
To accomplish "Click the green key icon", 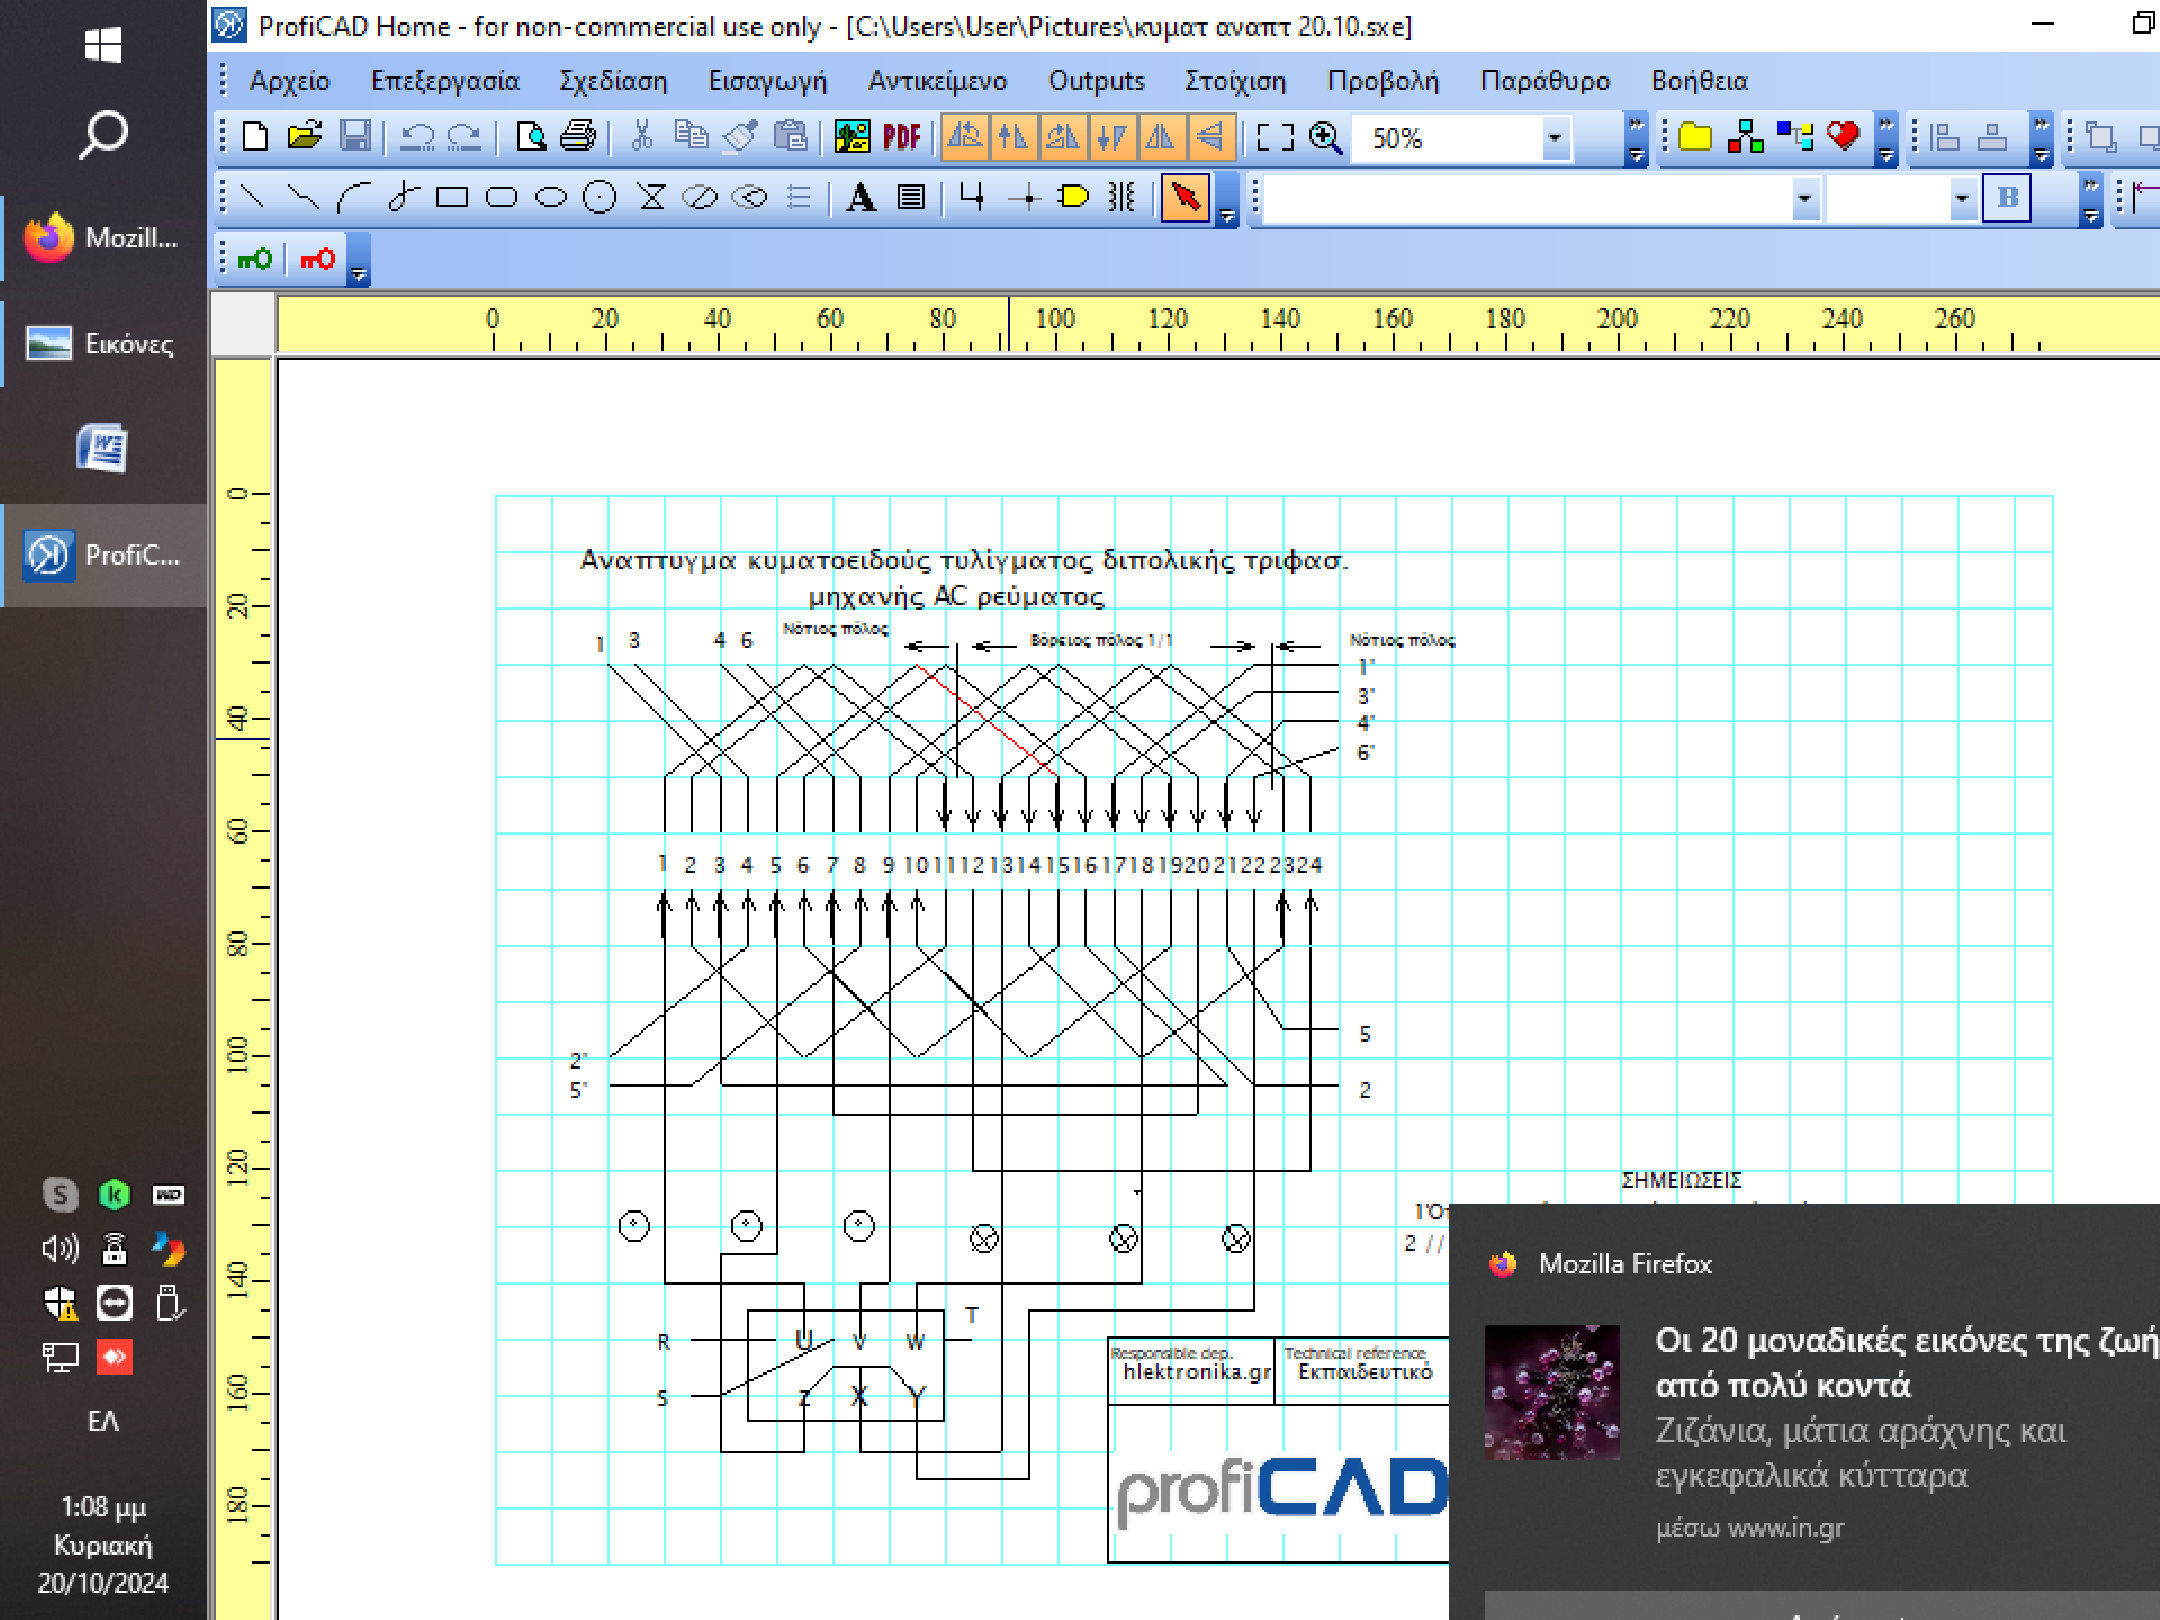I will pyautogui.click(x=254, y=260).
